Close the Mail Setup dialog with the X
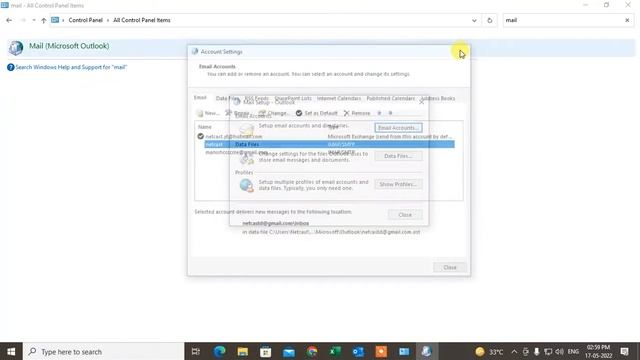The width and height of the screenshot is (640, 360). coord(421,102)
